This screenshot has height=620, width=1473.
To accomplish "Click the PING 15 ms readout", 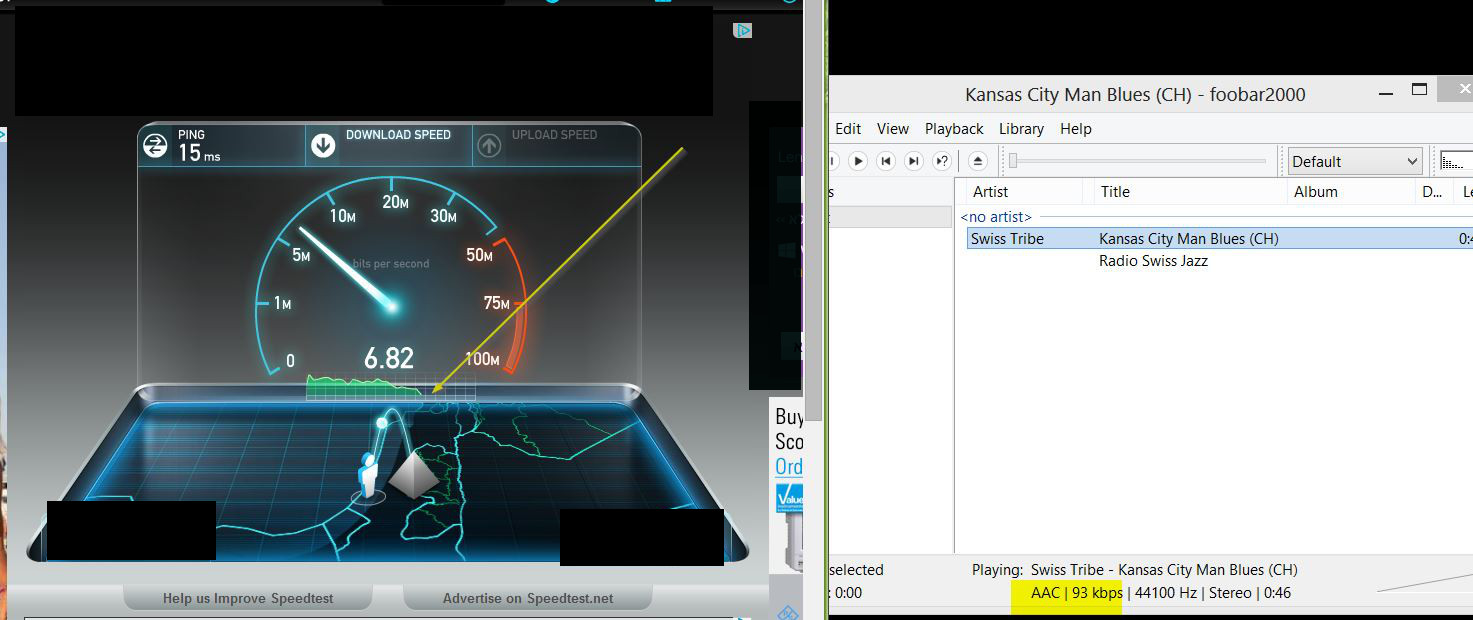I will 200,147.
